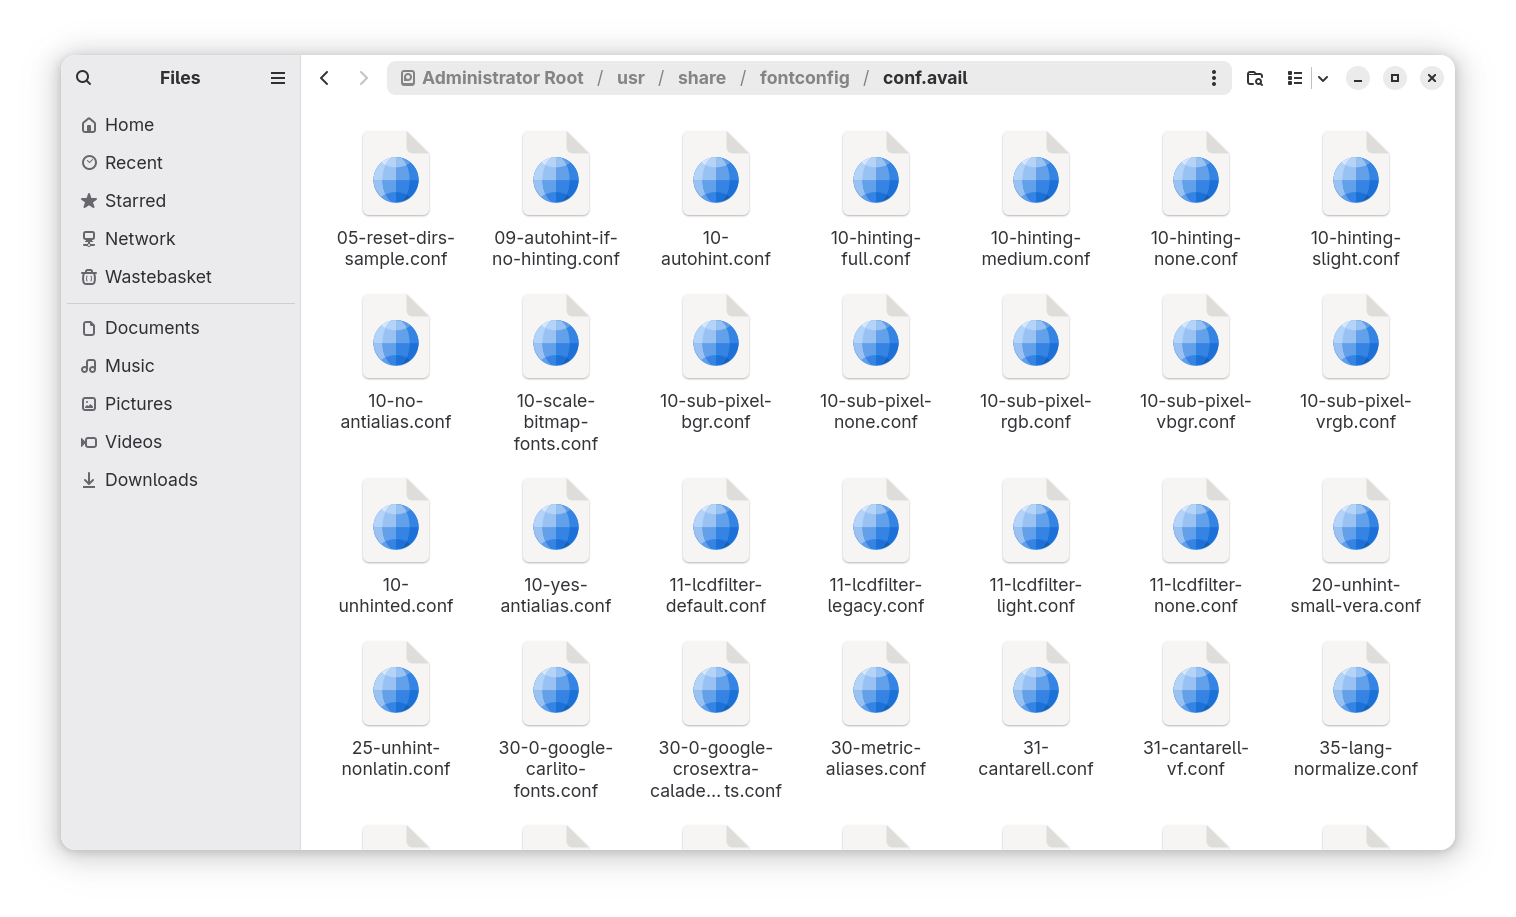Open the Home folder in sidebar
This screenshot has width=1516, height=917.
(129, 125)
